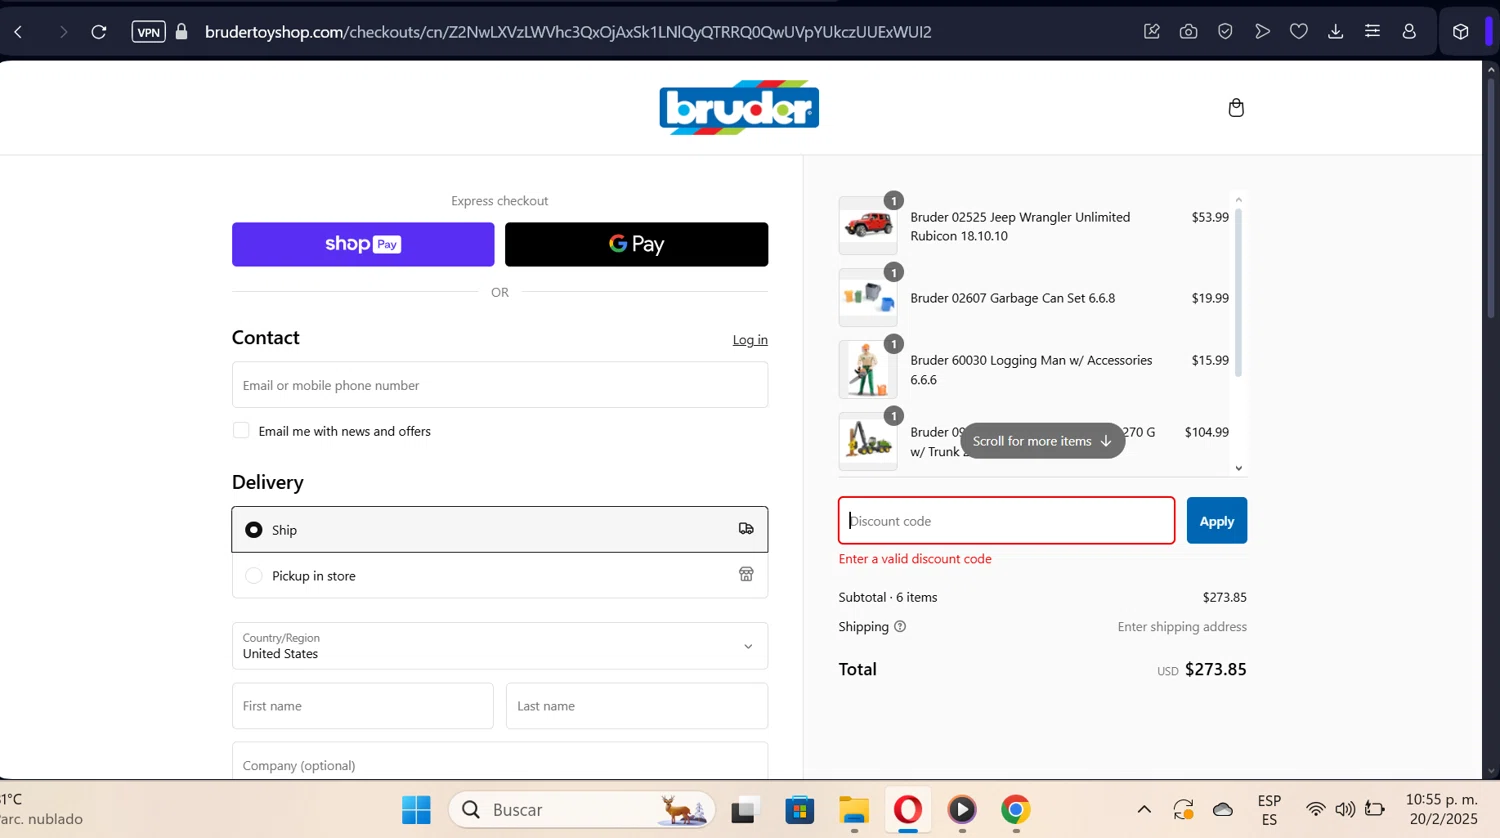Focus Email or mobile phone number field
Image resolution: width=1500 pixels, height=838 pixels.
click(500, 385)
